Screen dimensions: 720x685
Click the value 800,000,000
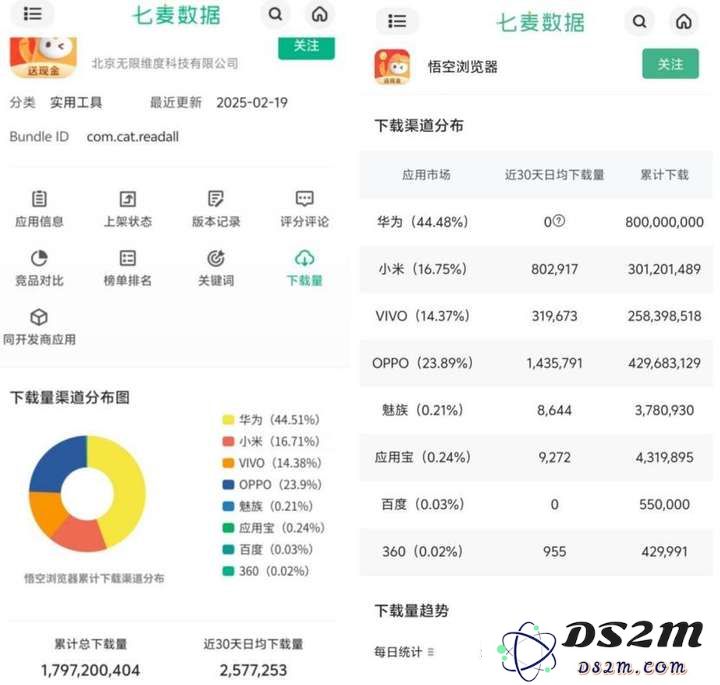pos(664,222)
